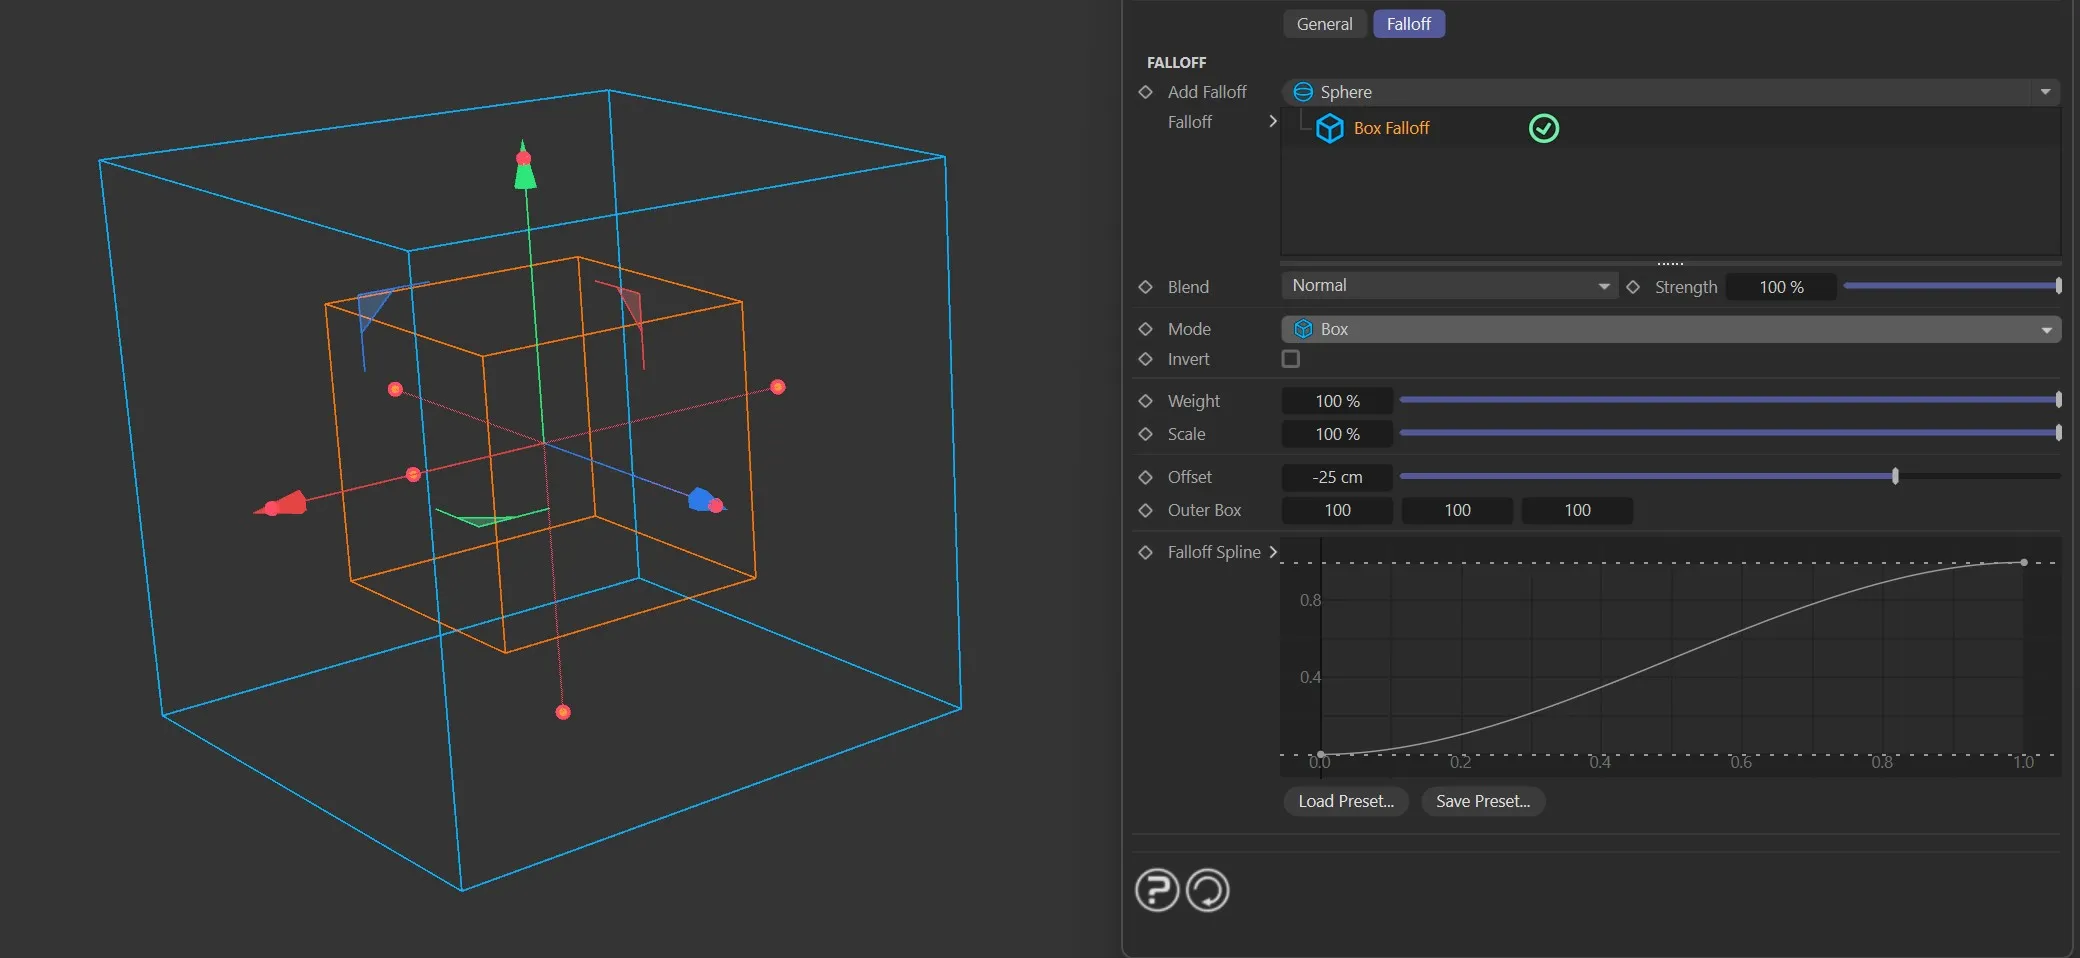The height and width of the screenshot is (958, 2080).
Task: Enable the Invert checkbox
Action: (x=1291, y=359)
